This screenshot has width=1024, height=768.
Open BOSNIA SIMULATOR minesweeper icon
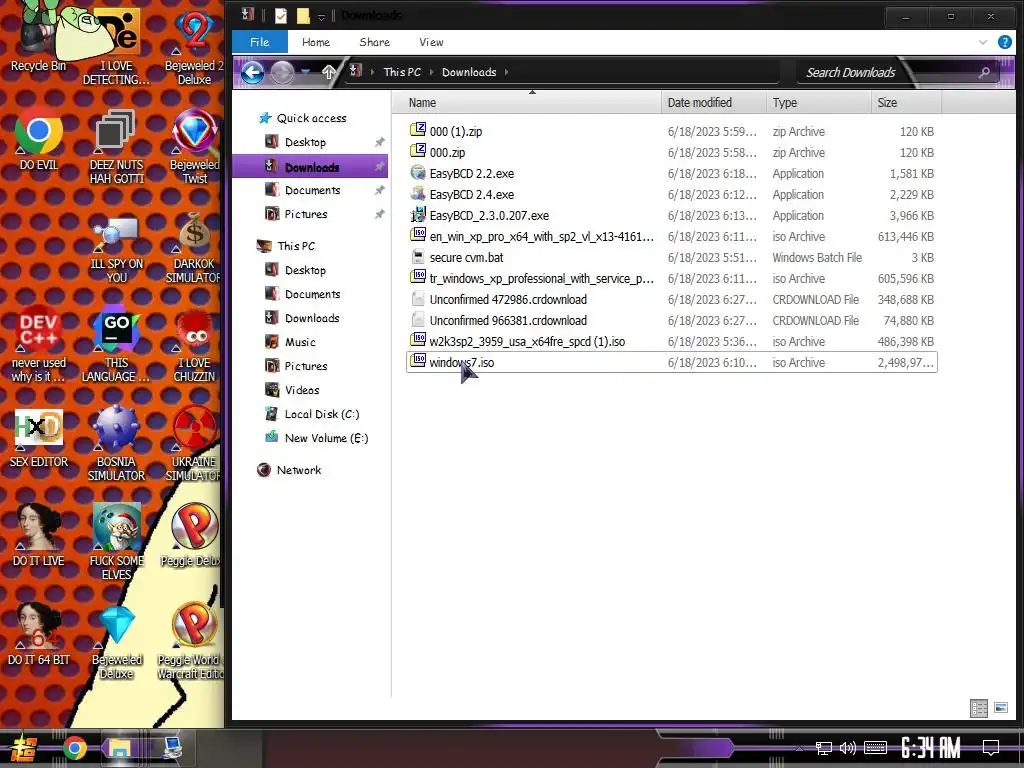116,444
